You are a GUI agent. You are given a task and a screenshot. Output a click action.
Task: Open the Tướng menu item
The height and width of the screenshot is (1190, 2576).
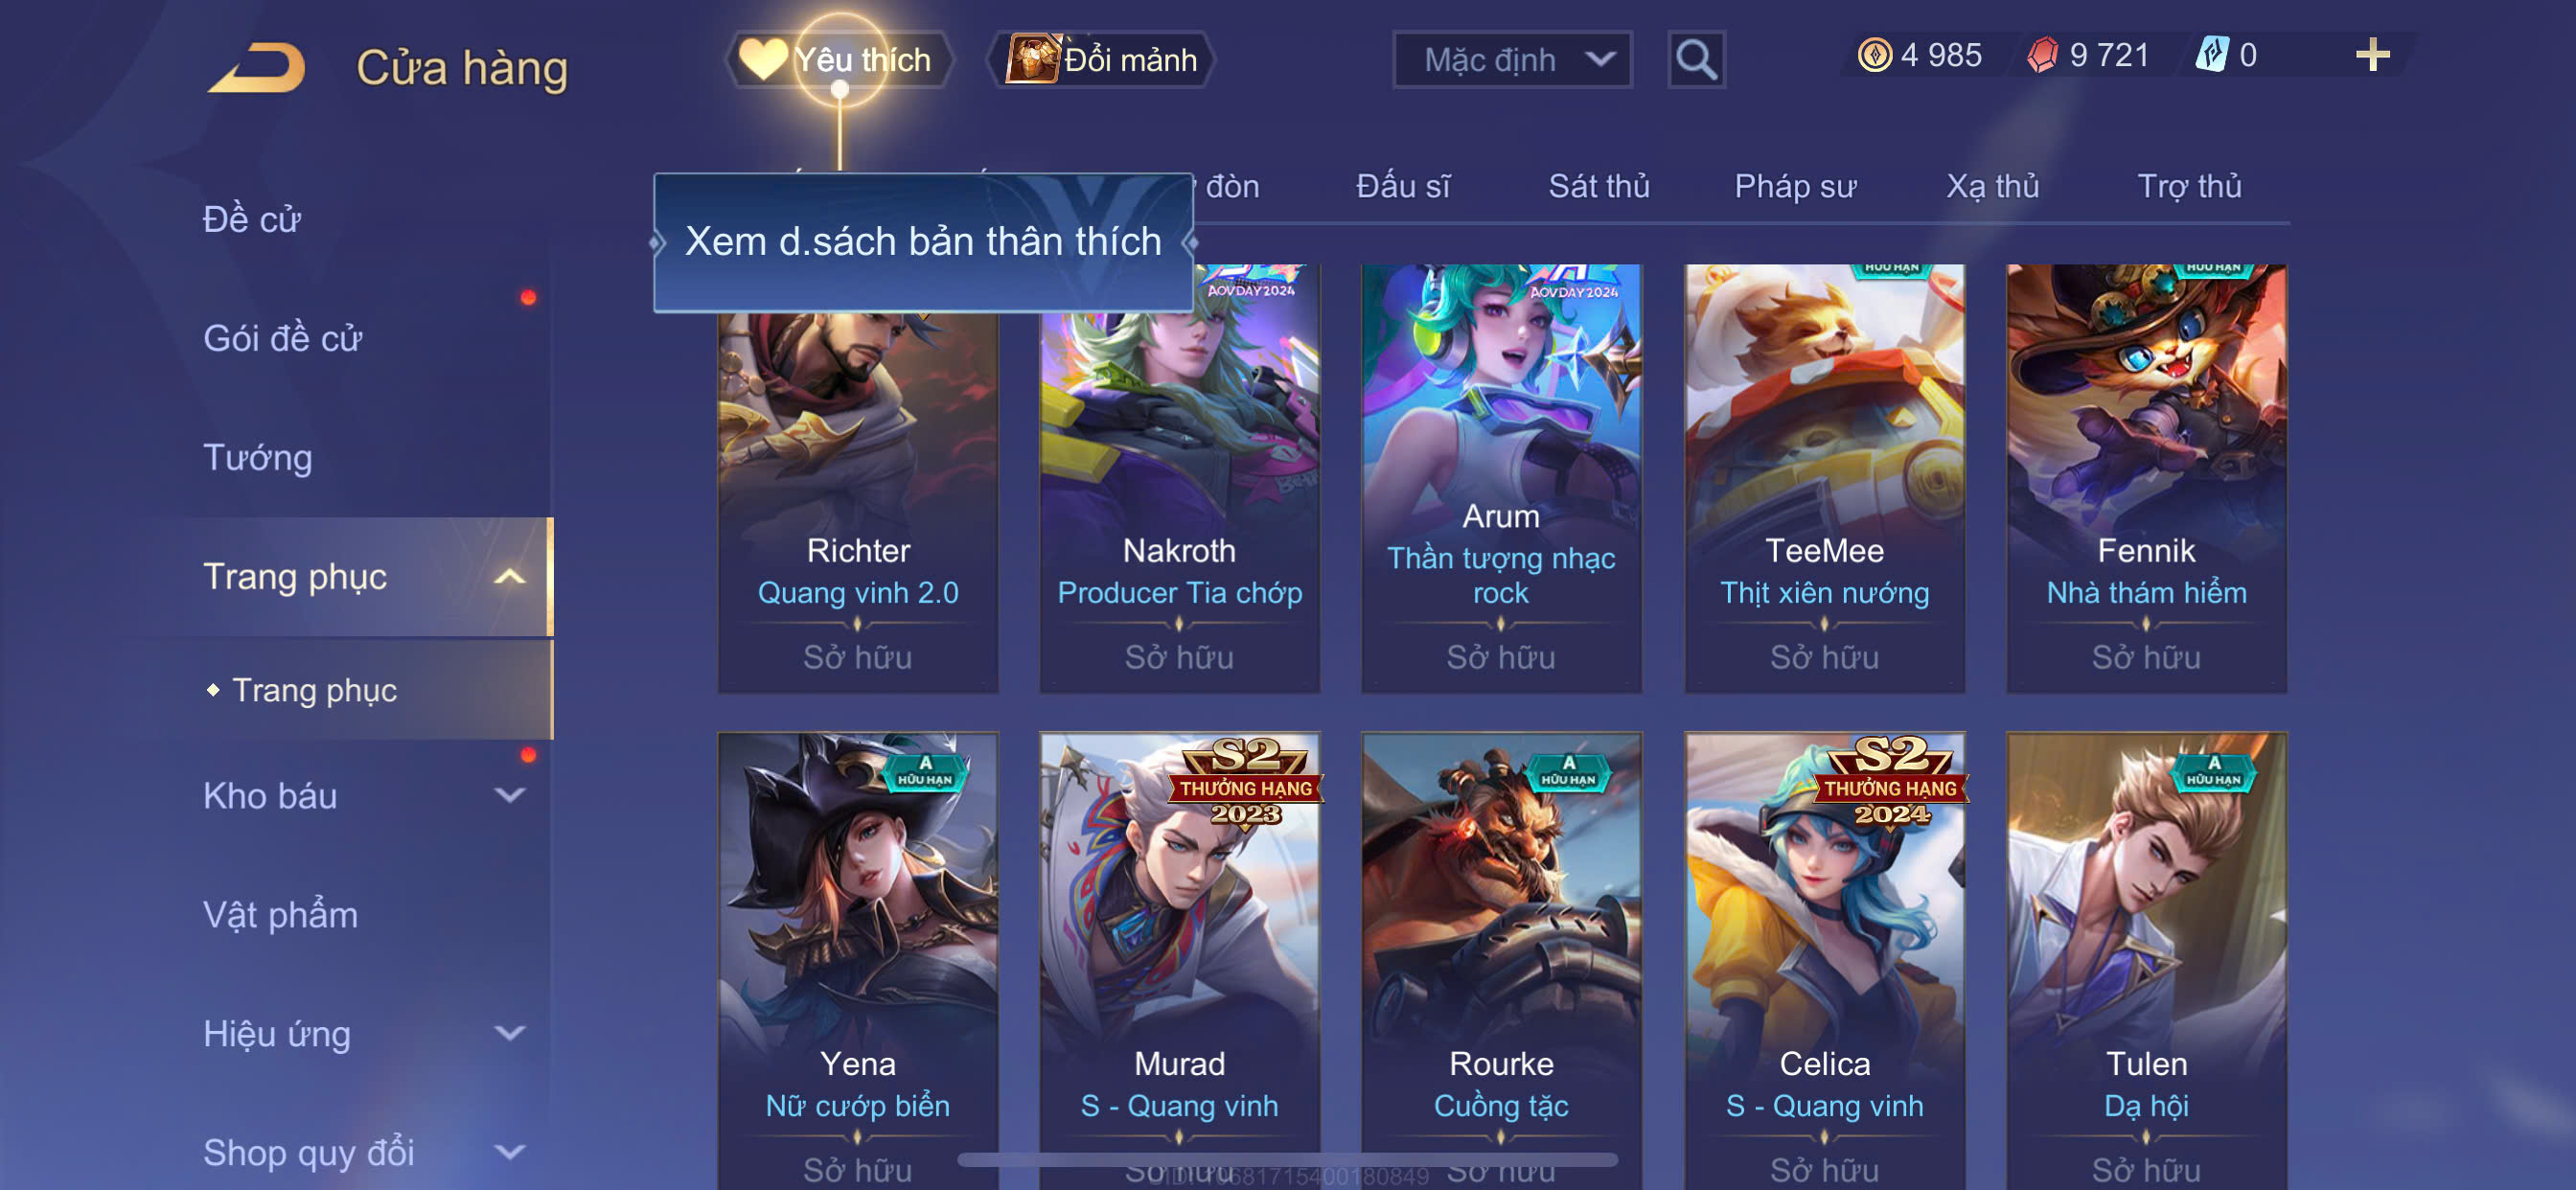tap(258, 458)
